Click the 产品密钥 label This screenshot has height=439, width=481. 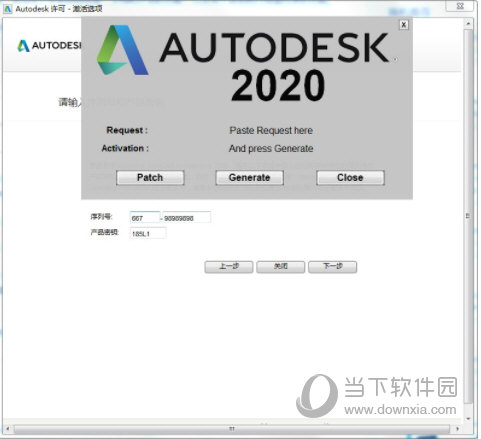point(104,232)
